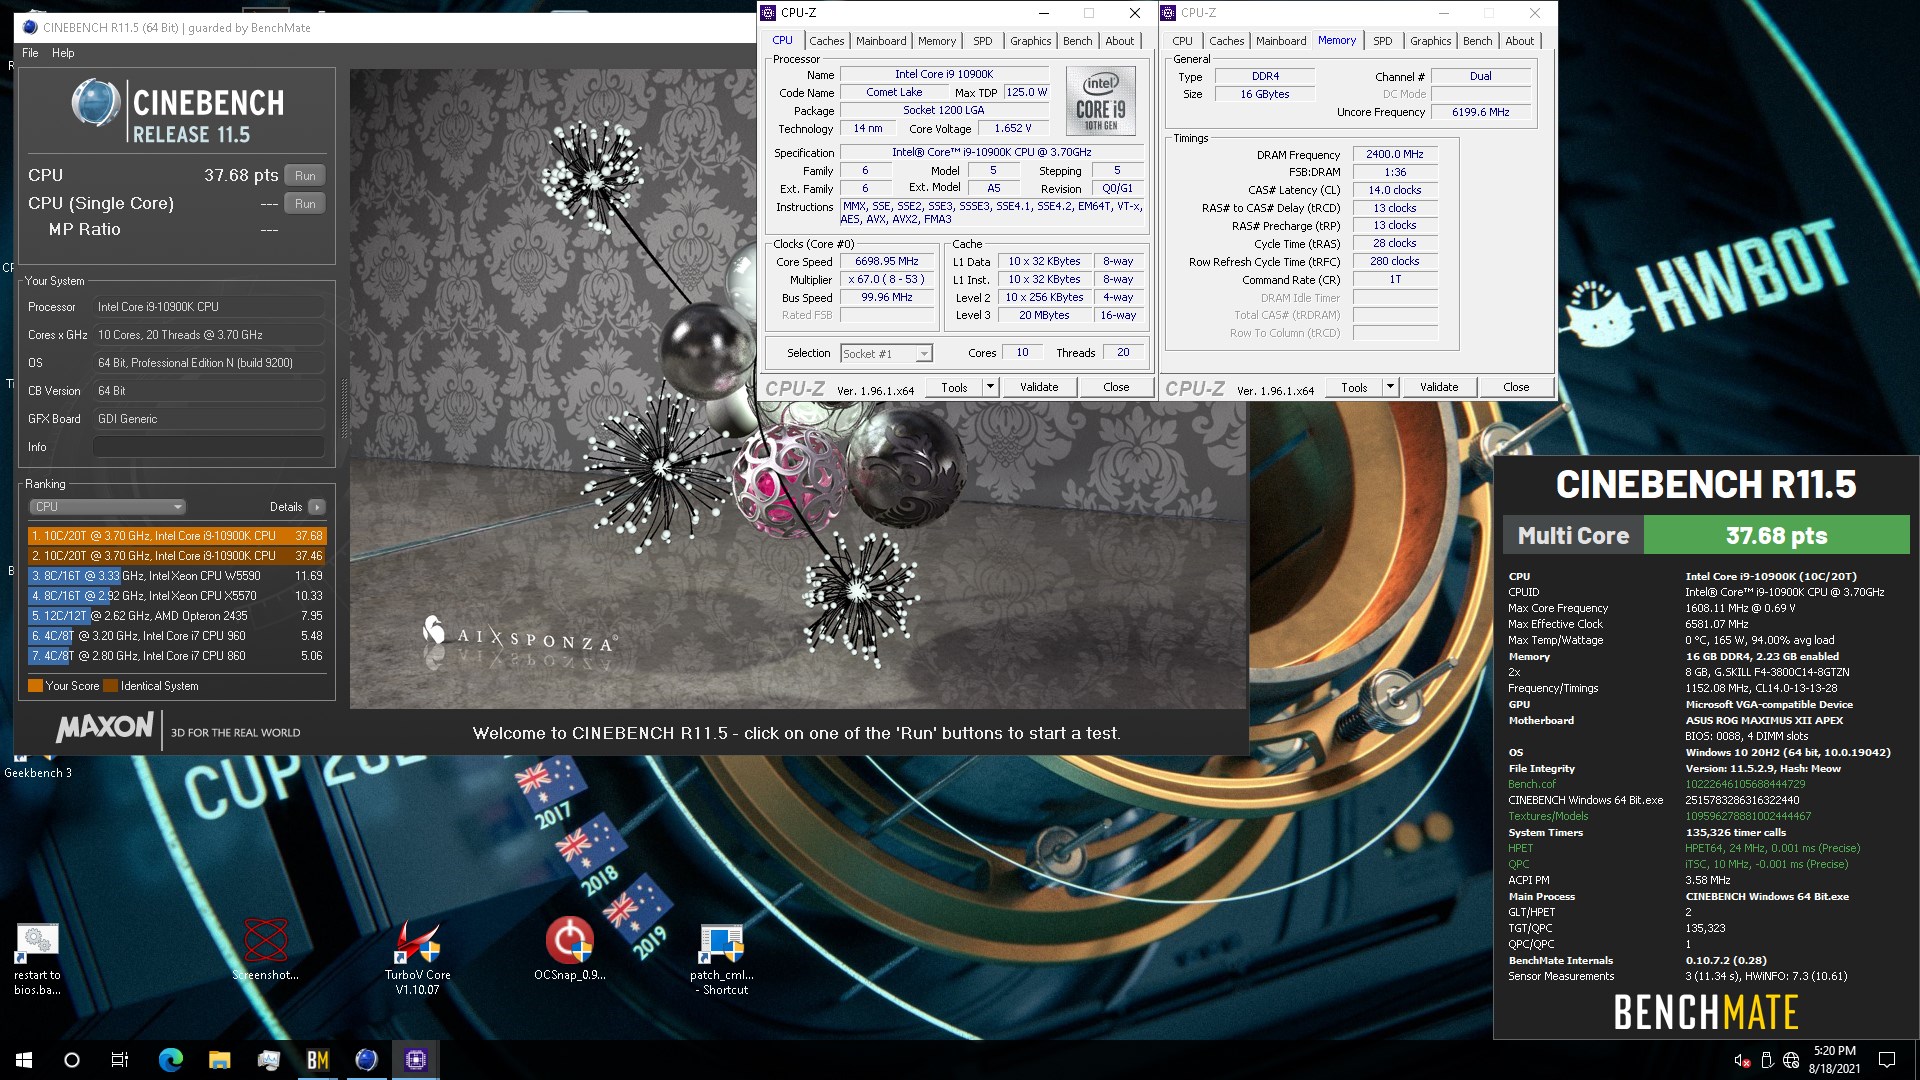Open Tools dropdown arrow in left CPU-Z

(x=990, y=387)
